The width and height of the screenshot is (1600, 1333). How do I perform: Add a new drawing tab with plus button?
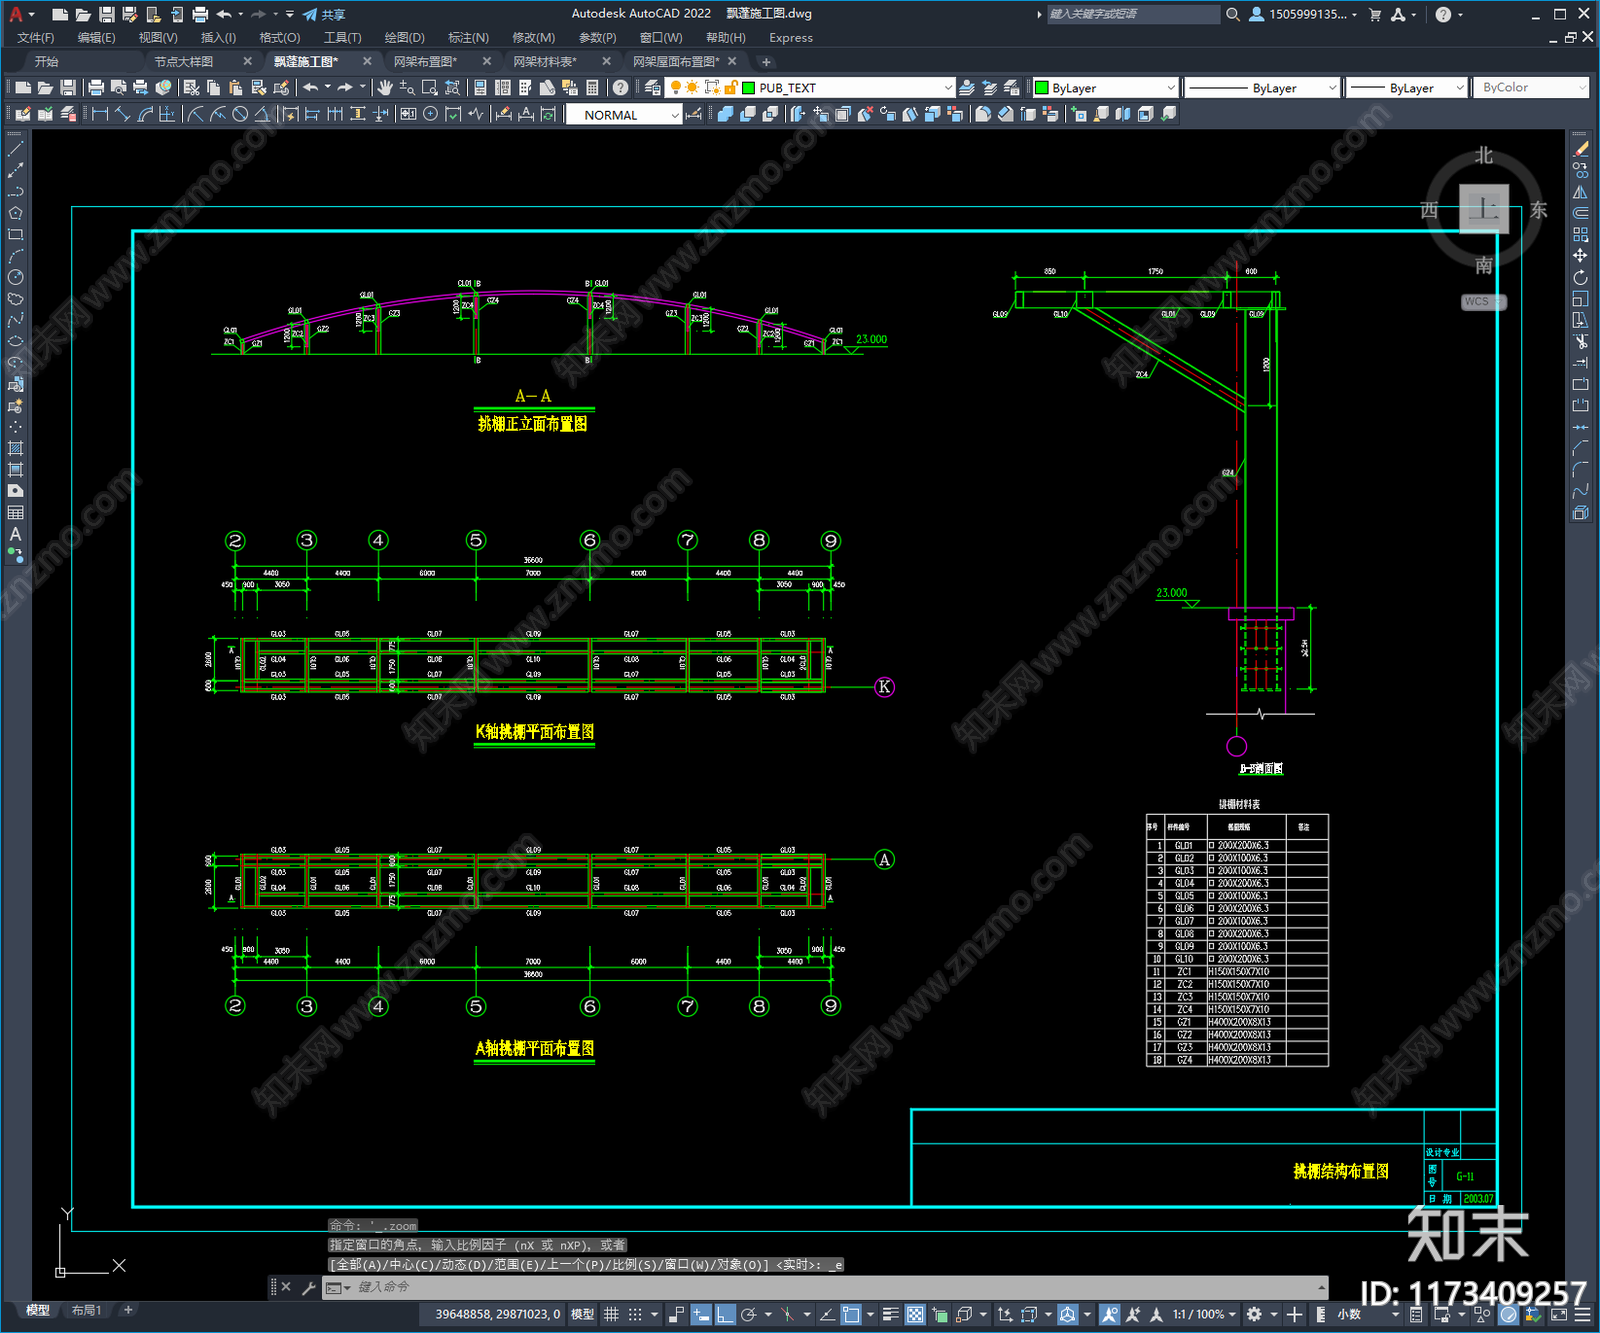click(x=767, y=62)
